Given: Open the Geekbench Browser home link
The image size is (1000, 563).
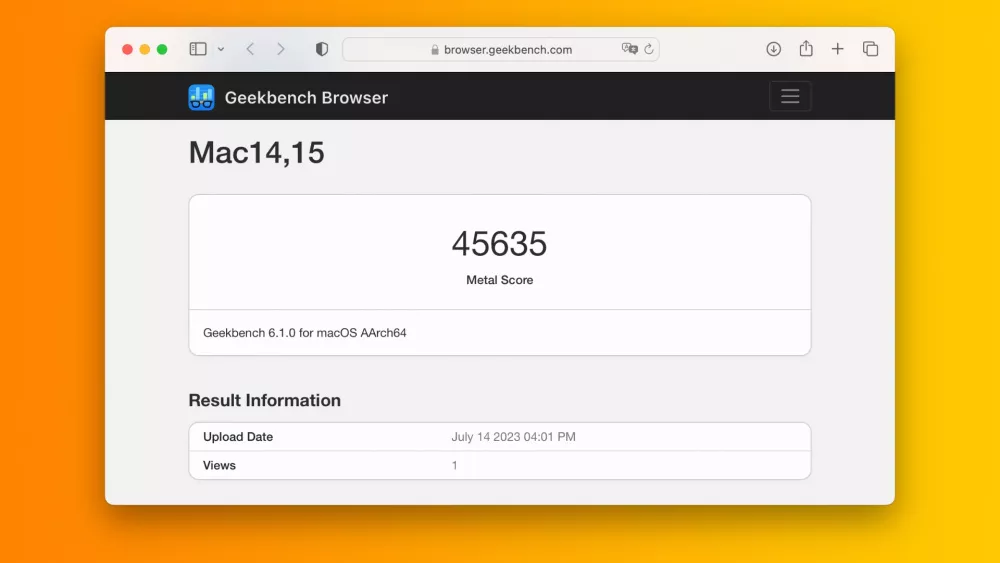Looking at the screenshot, I should pyautogui.click(x=306, y=98).
